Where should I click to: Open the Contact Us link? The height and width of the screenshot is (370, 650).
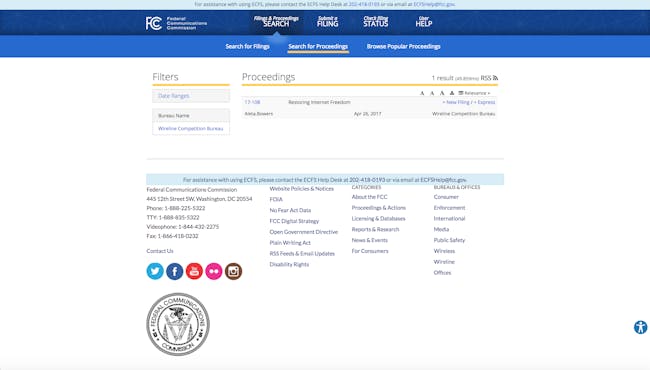[x=160, y=251]
